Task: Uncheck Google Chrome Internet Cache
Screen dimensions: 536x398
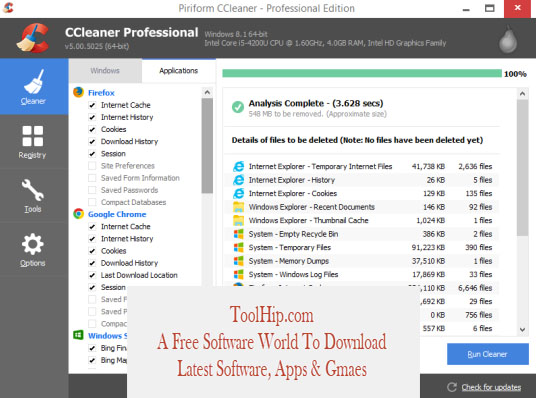Action: coord(92,226)
